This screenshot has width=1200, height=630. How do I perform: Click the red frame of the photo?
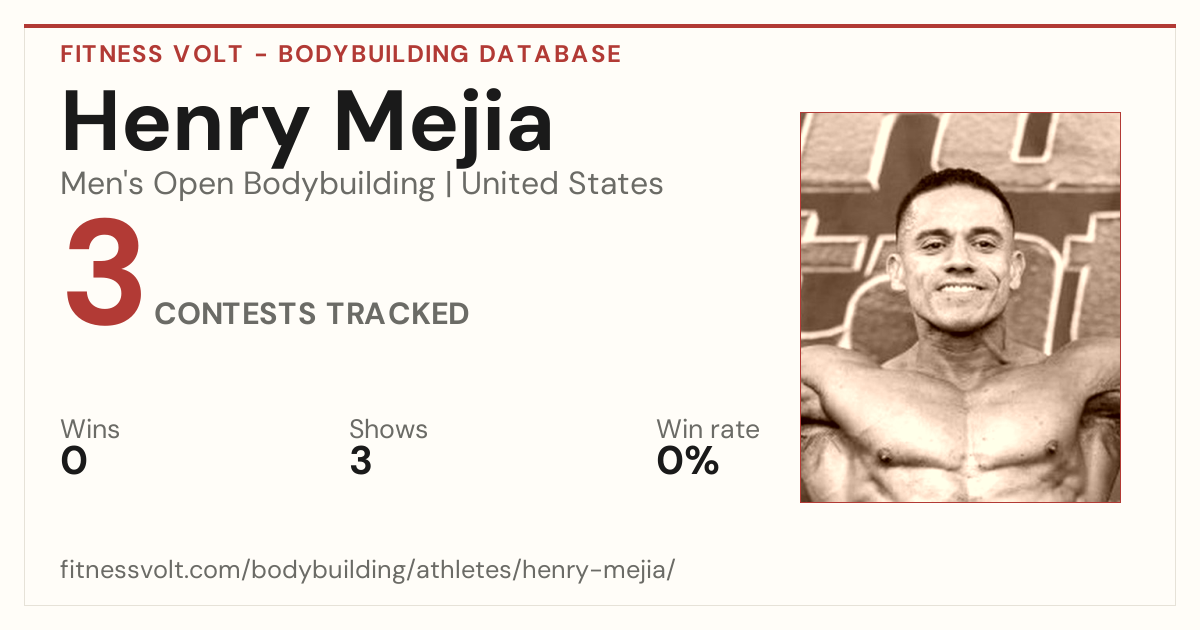coord(801,307)
